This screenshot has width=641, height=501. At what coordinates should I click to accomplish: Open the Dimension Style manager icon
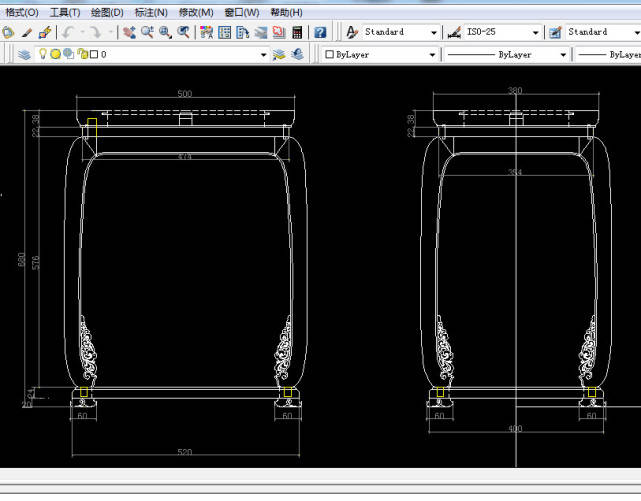[454, 32]
